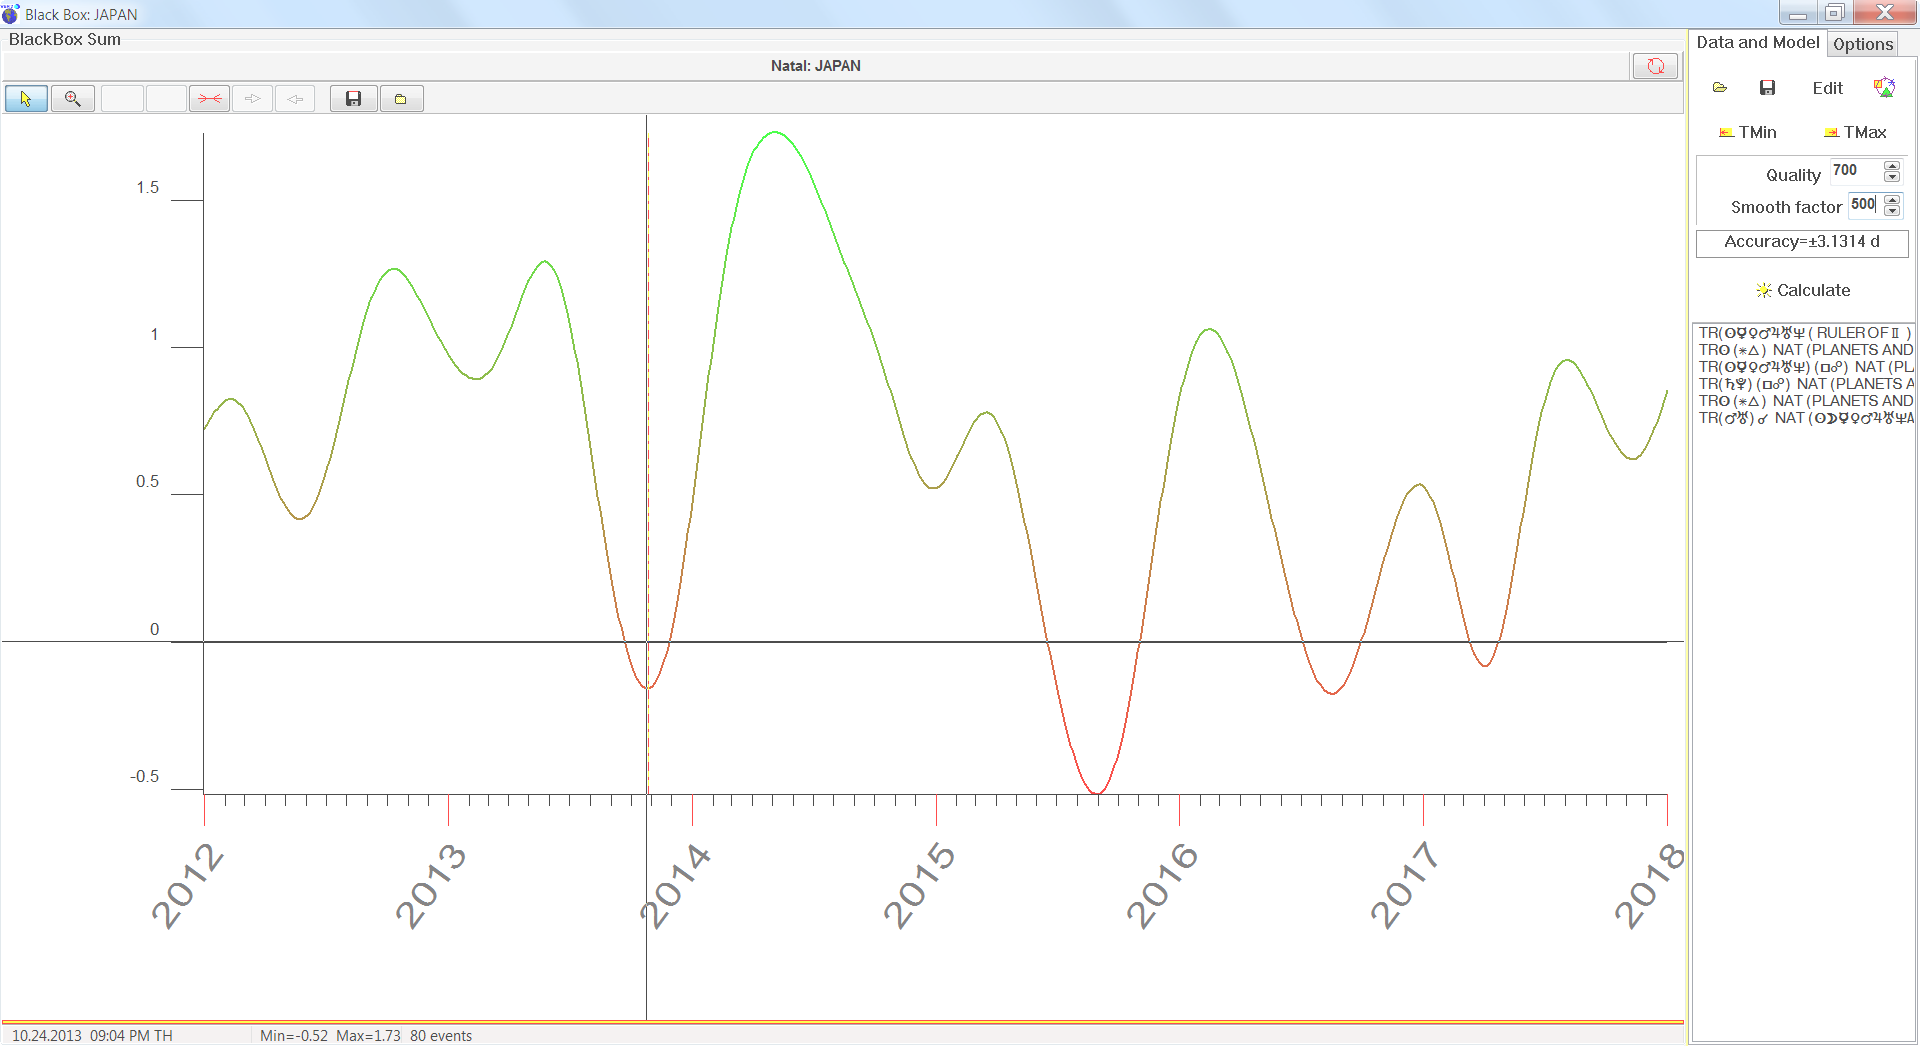Increase the Quality value with up arrow
This screenshot has width=1920, height=1046.
coord(1892,166)
